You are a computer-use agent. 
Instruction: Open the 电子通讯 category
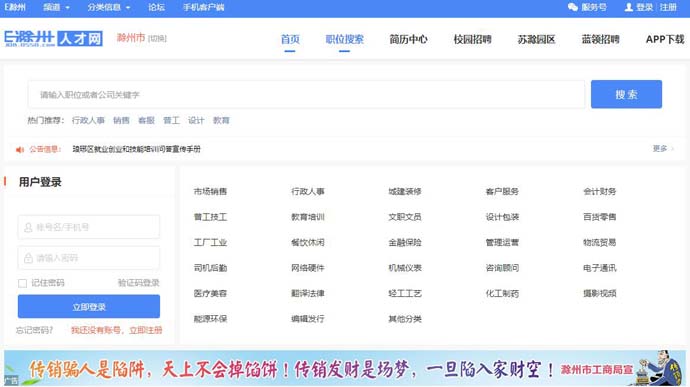click(599, 268)
